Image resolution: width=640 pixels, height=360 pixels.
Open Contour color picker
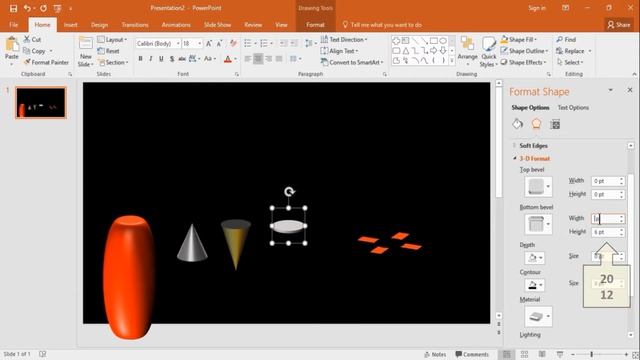point(534,285)
